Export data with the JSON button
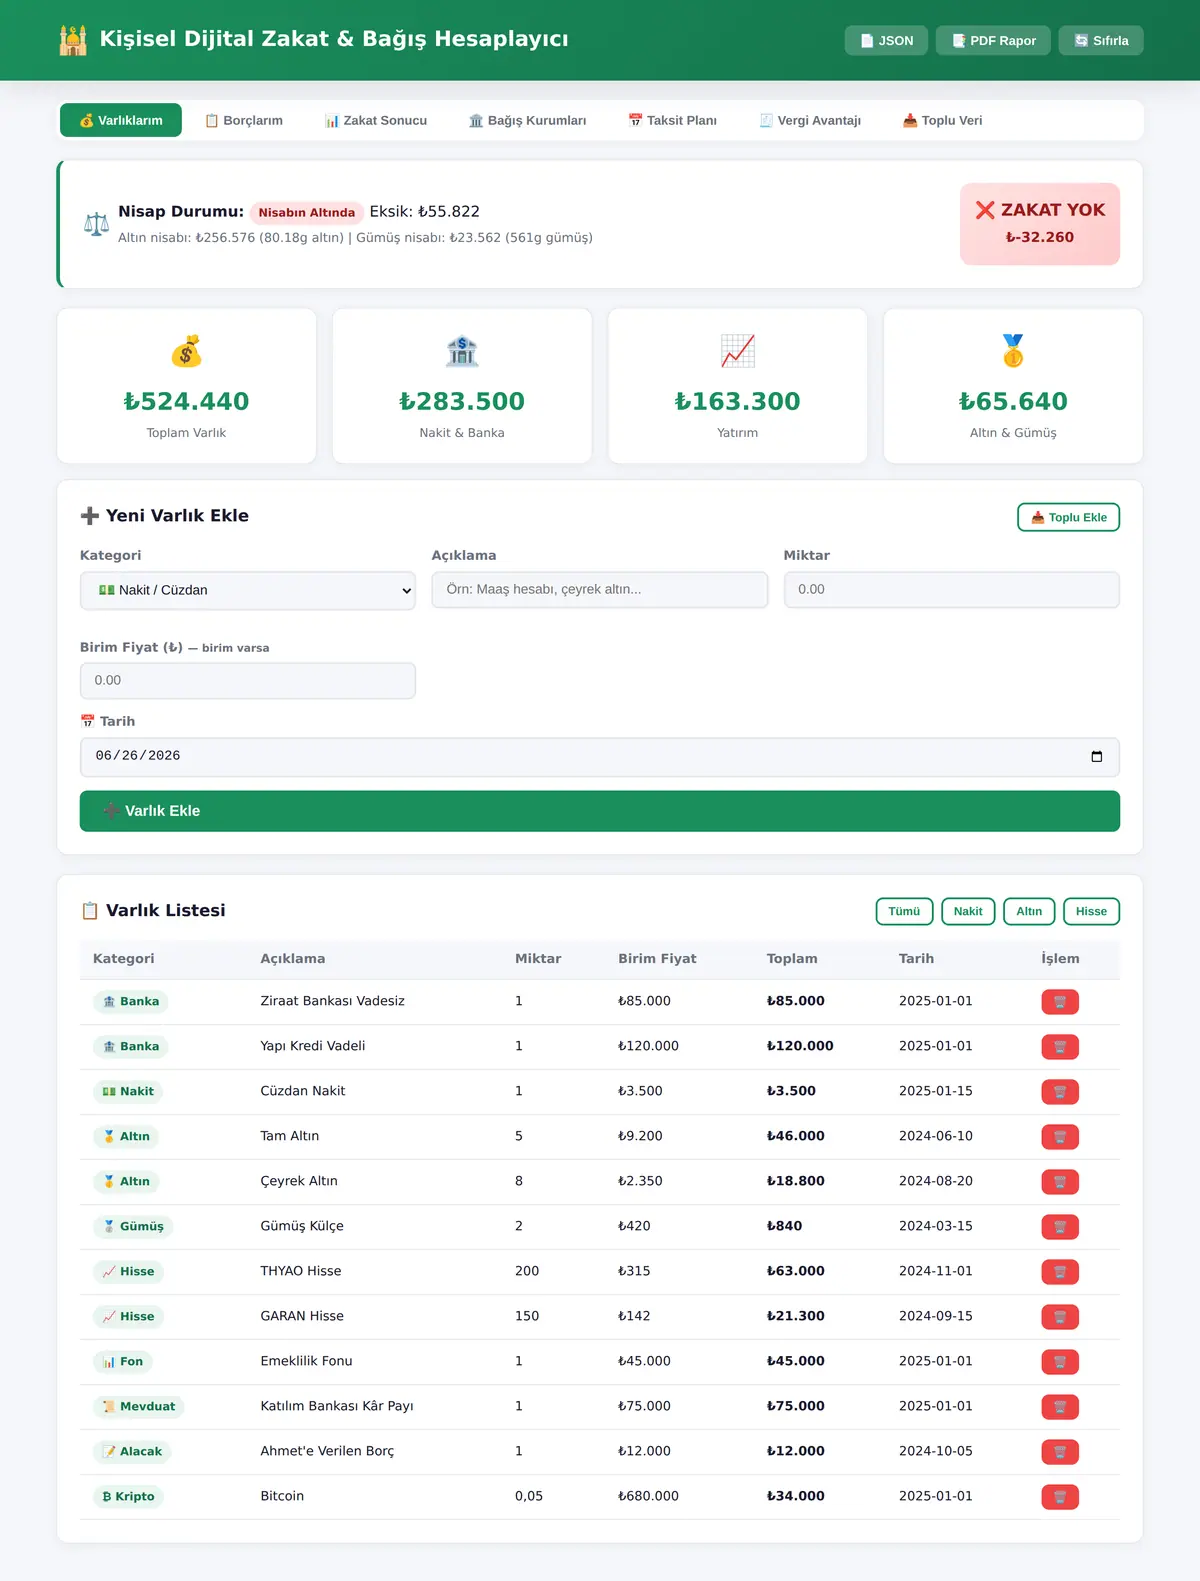The image size is (1200, 1581). (886, 40)
